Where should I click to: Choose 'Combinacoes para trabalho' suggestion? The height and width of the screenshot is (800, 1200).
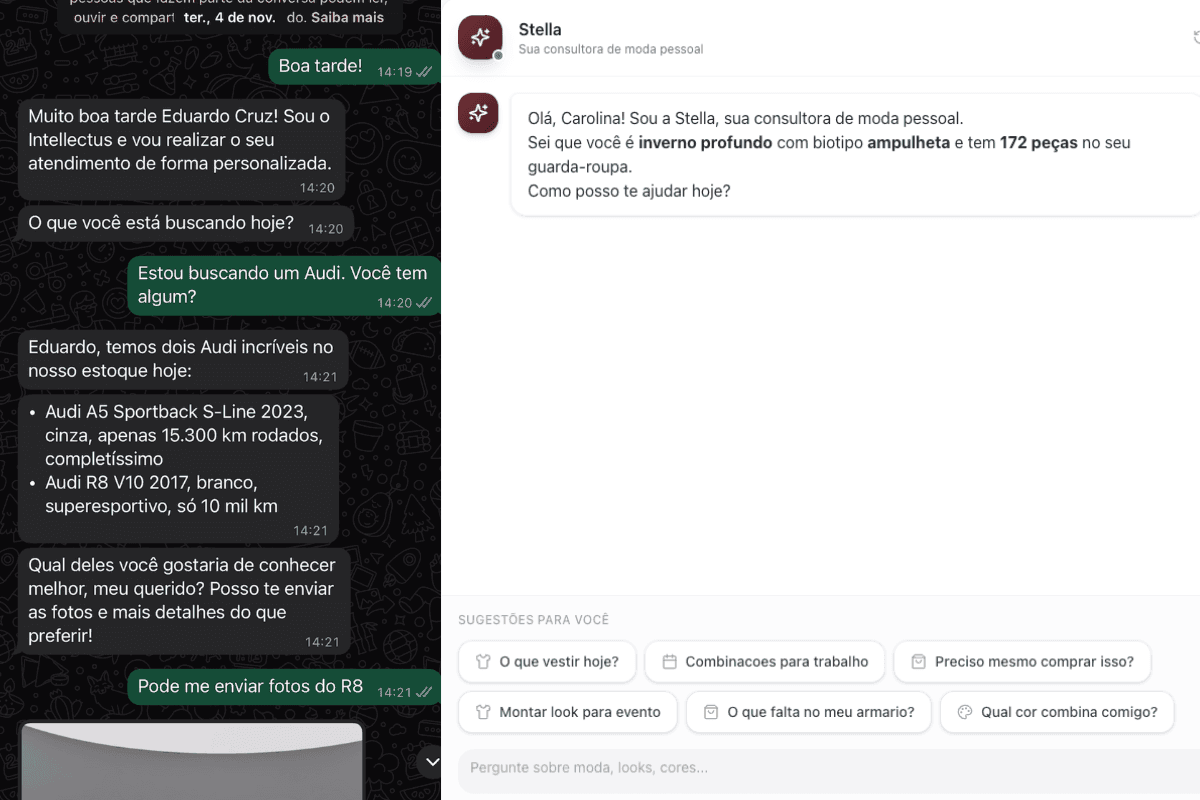pos(765,662)
